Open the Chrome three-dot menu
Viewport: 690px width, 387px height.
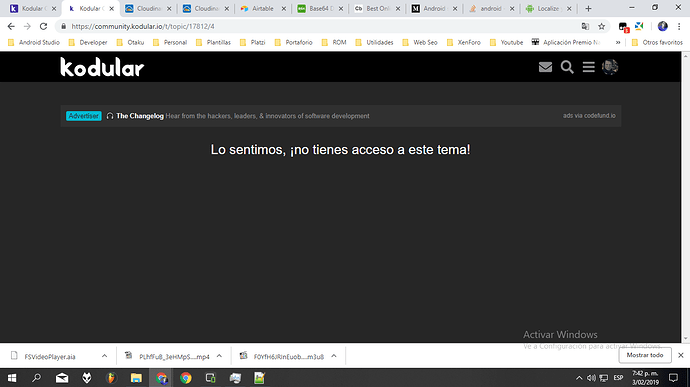click(x=679, y=26)
